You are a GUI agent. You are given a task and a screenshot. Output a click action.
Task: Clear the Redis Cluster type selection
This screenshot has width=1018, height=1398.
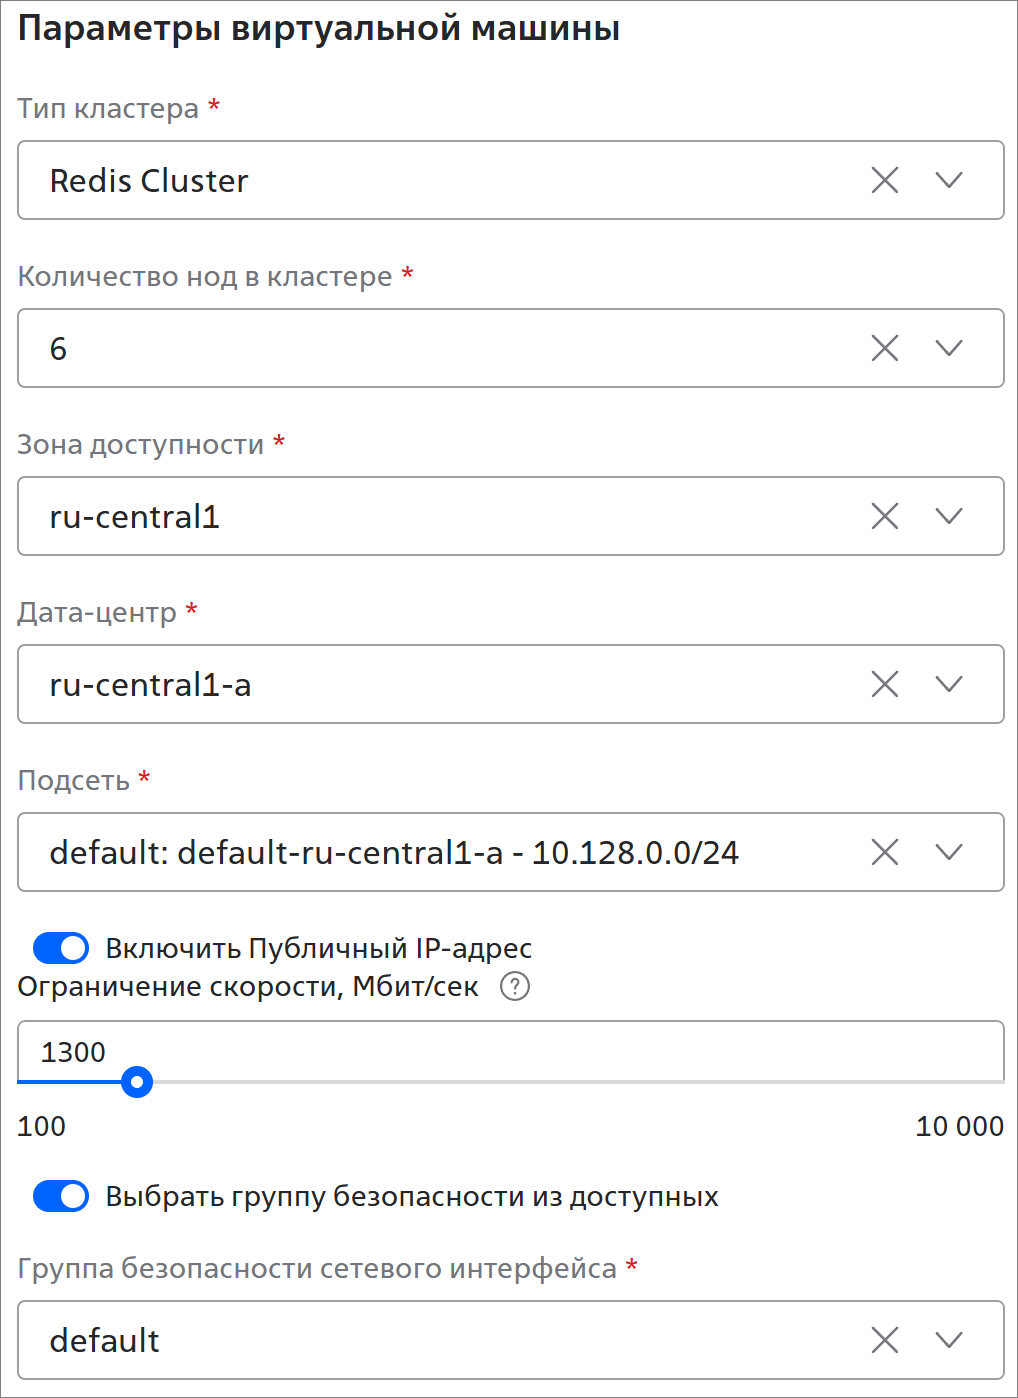[885, 181]
